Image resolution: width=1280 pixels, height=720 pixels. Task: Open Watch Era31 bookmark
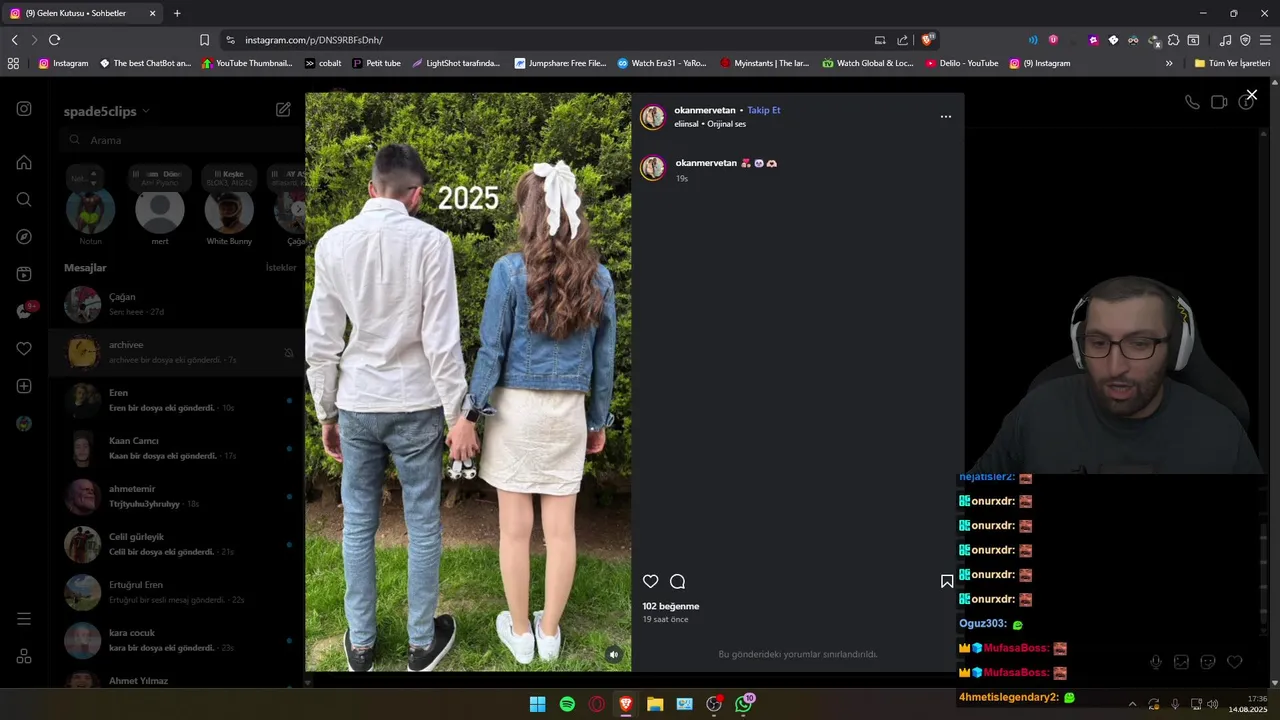coord(661,63)
